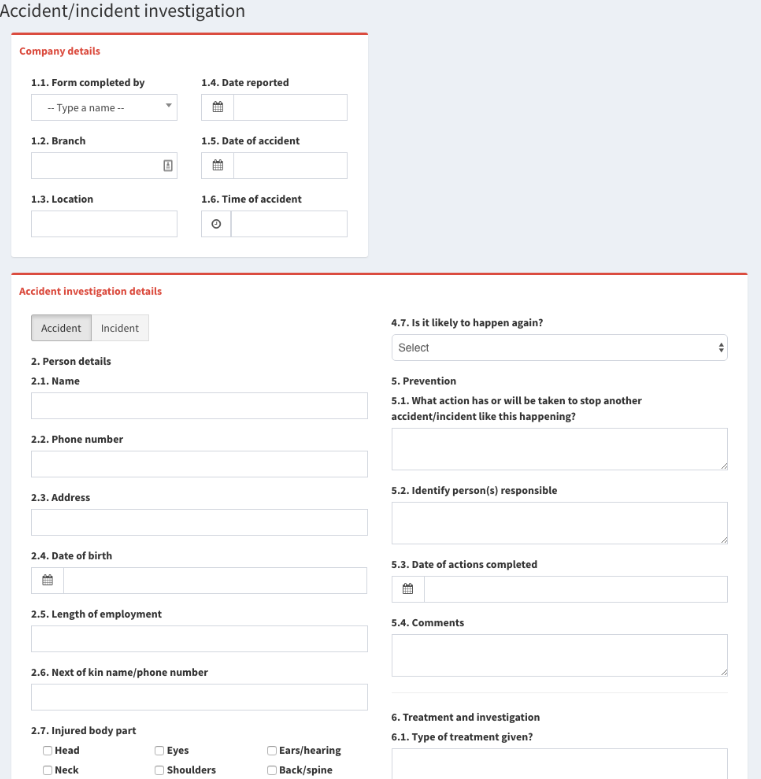
Task: Click the Identify person(s) responsible box
Action: (559, 523)
